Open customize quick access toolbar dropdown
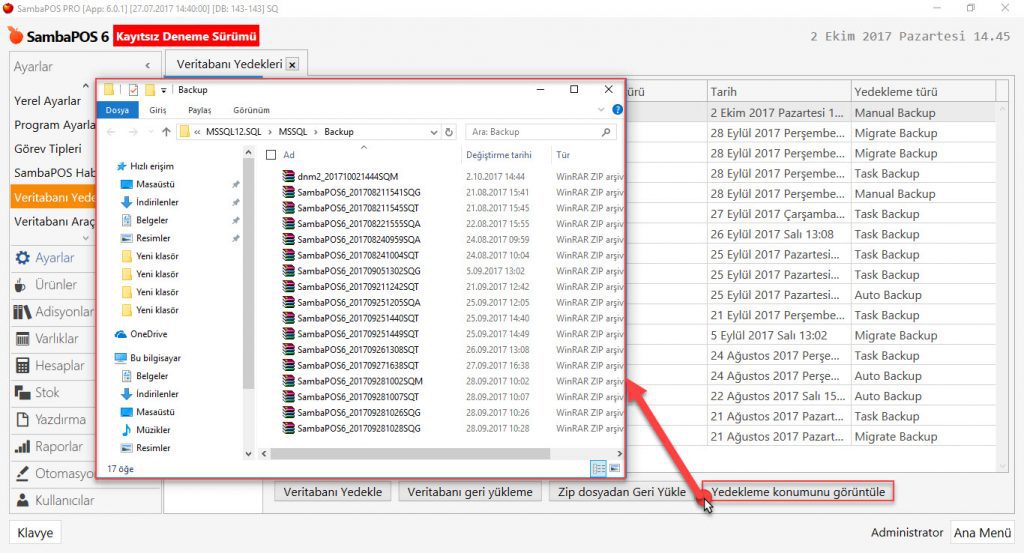The height and width of the screenshot is (553, 1024). point(163,90)
